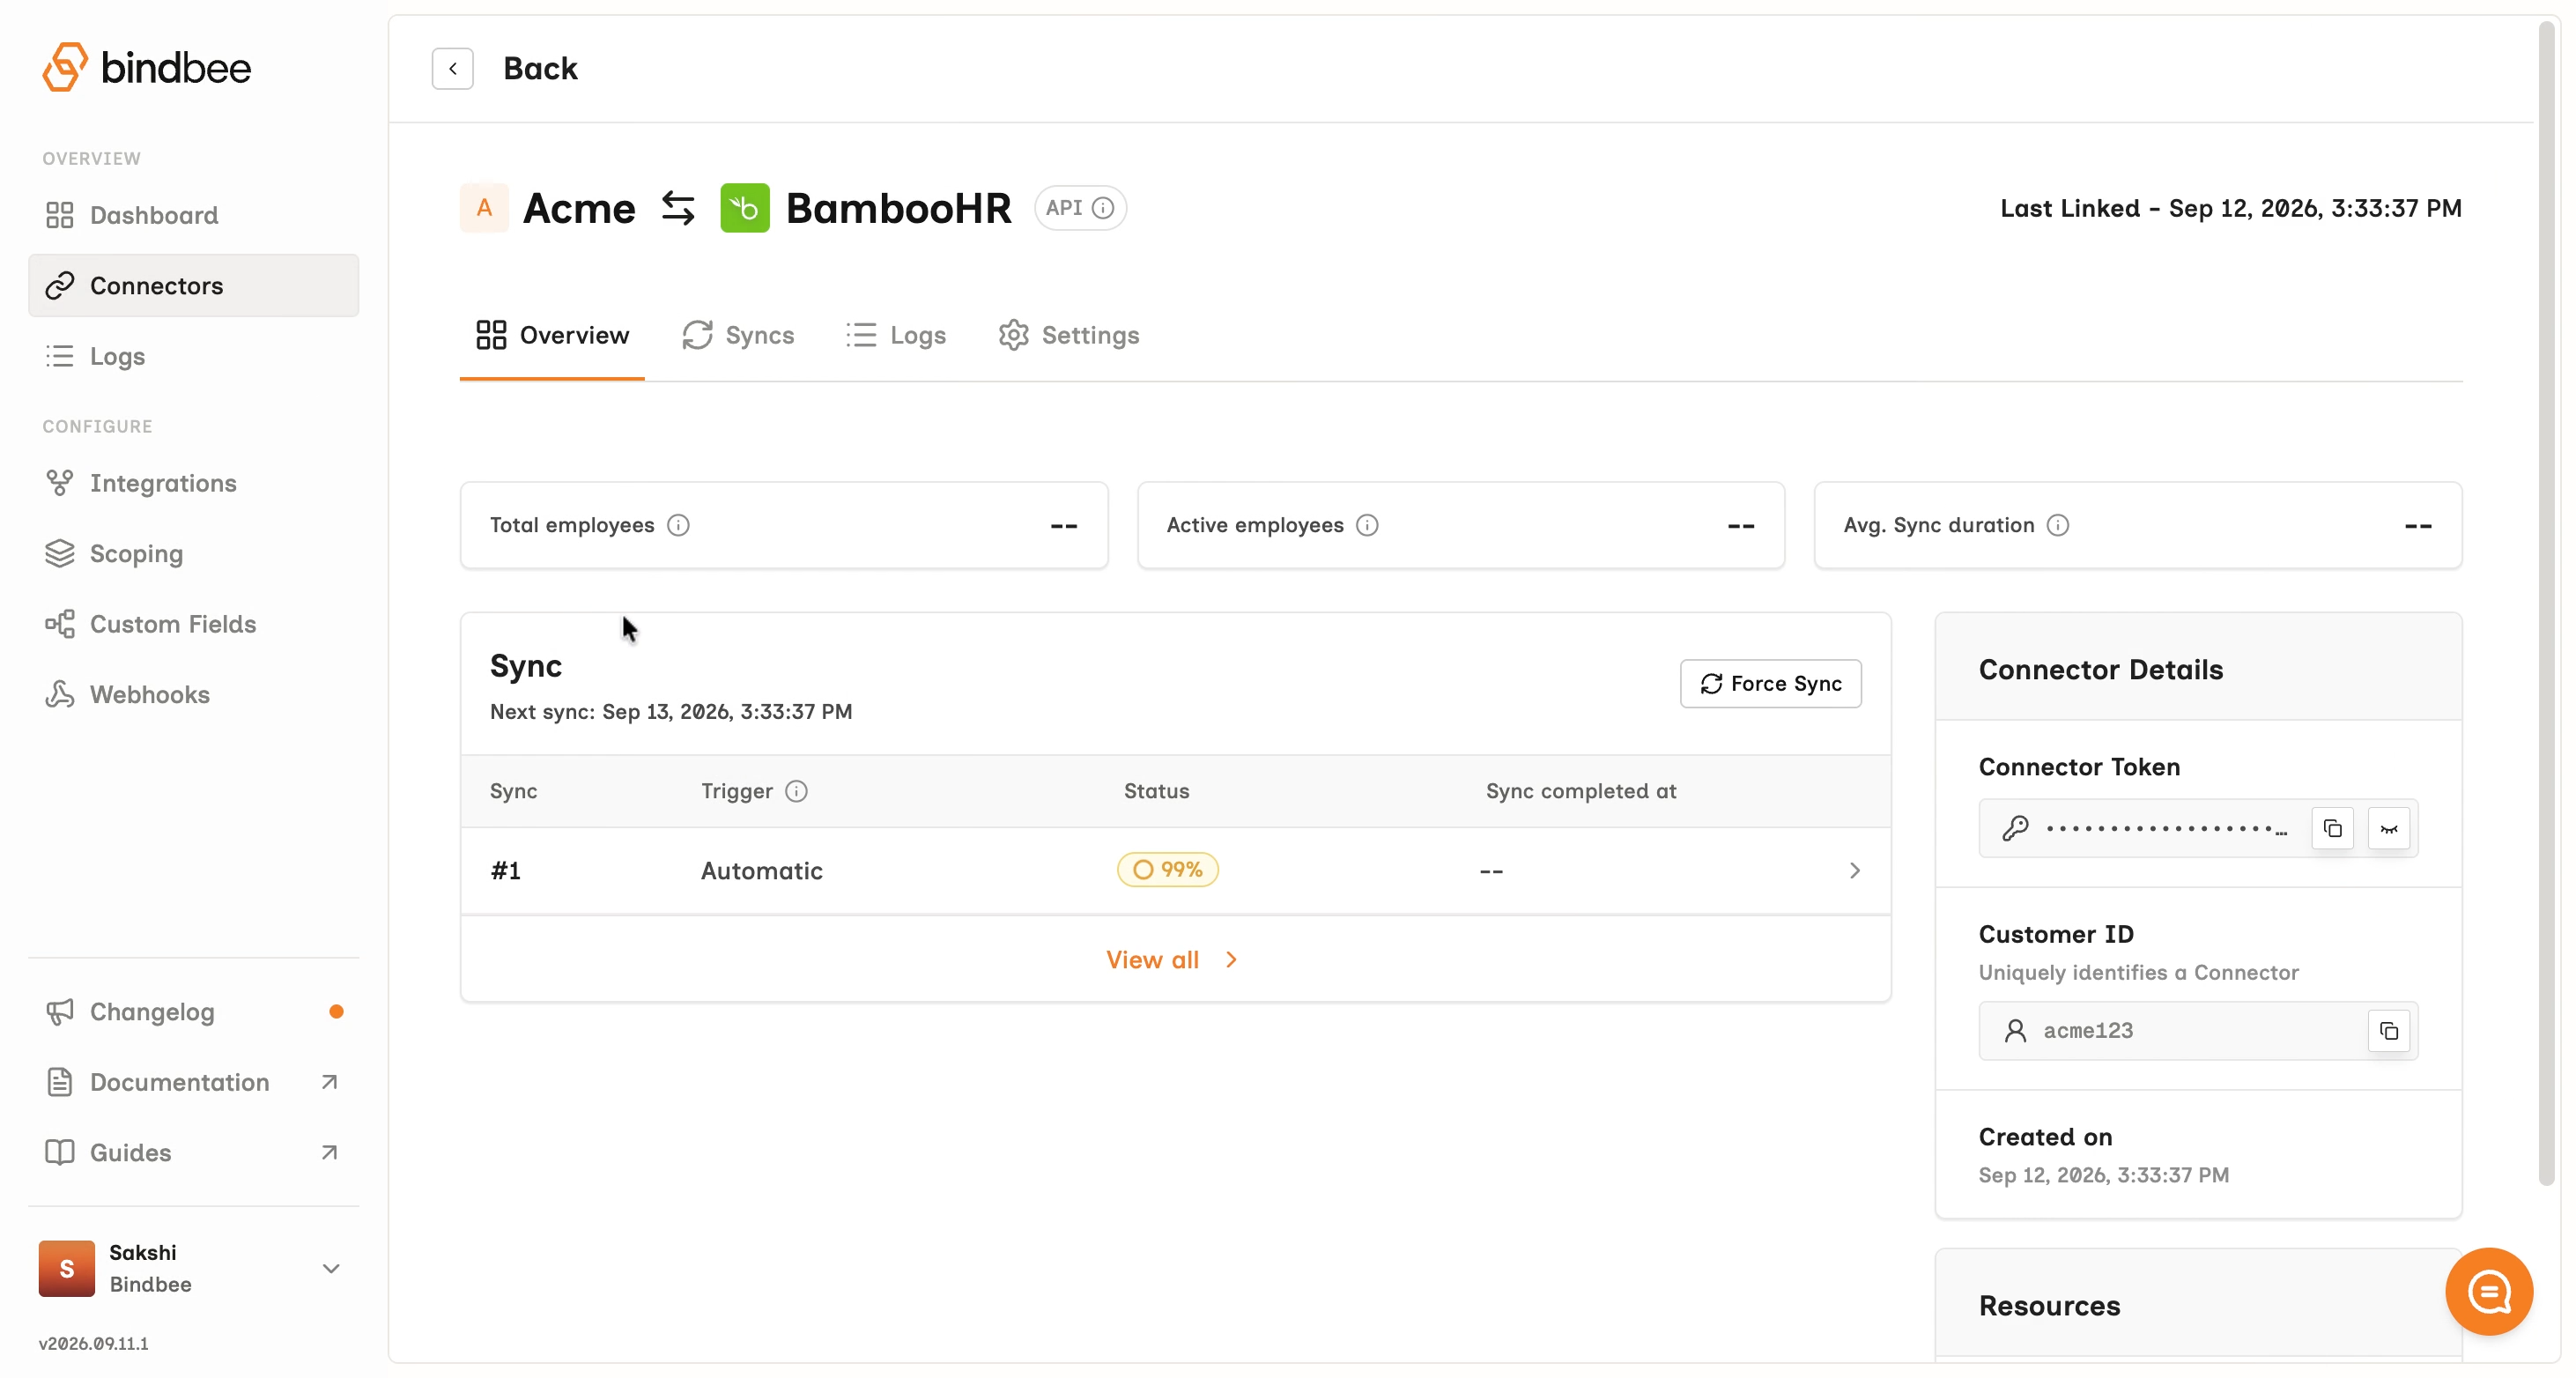2576x1378 pixels.
Task: Go to Logs in the sidebar
Action: 193,356
